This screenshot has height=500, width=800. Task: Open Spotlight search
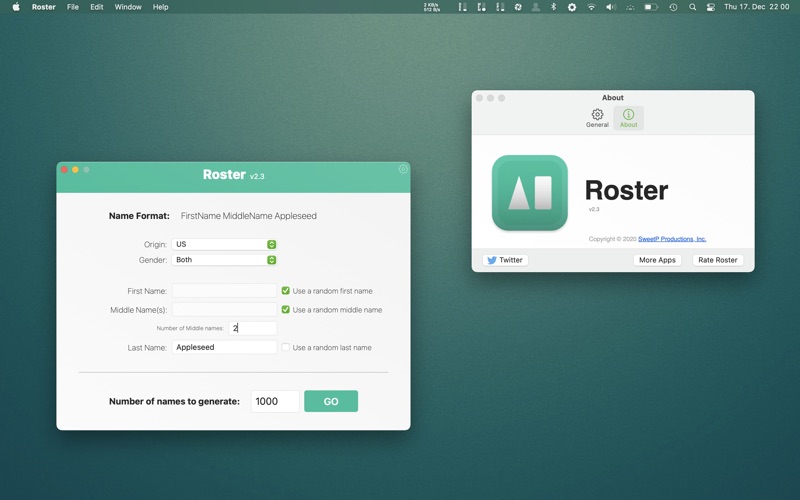(692, 7)
